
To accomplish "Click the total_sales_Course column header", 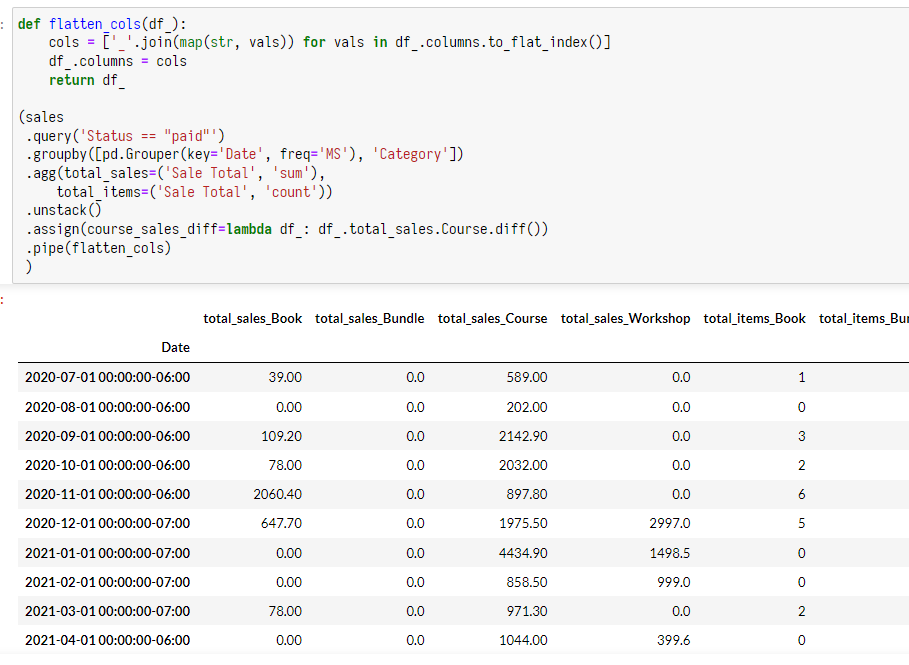I will point(492,318).
